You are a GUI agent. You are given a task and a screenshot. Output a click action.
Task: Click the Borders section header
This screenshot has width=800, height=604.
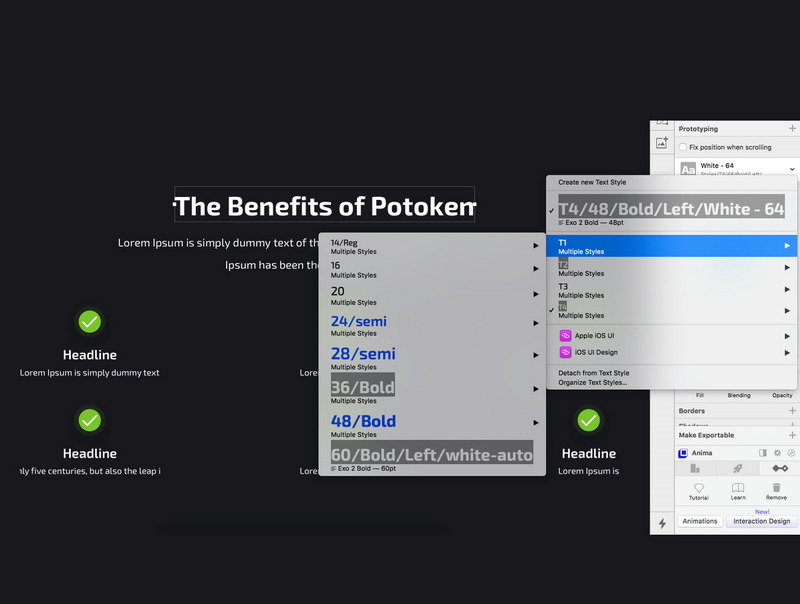pyautogui.click(x=691, y=411)
